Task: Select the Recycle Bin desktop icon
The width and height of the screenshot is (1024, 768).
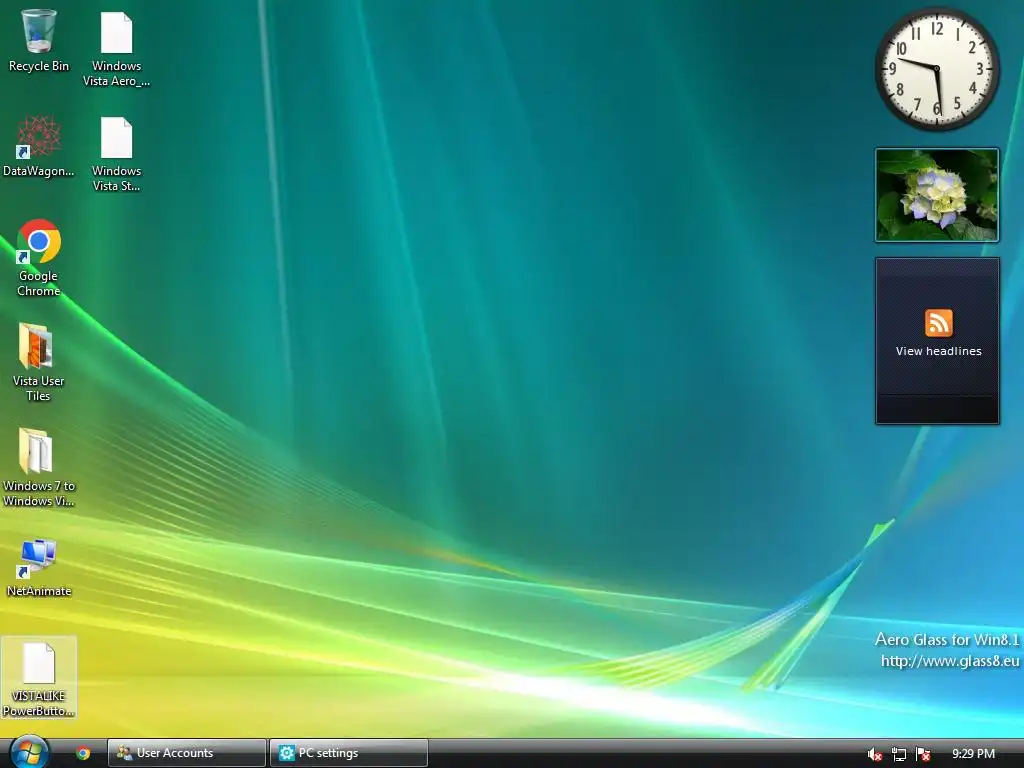Action: (x=39, y=40)
